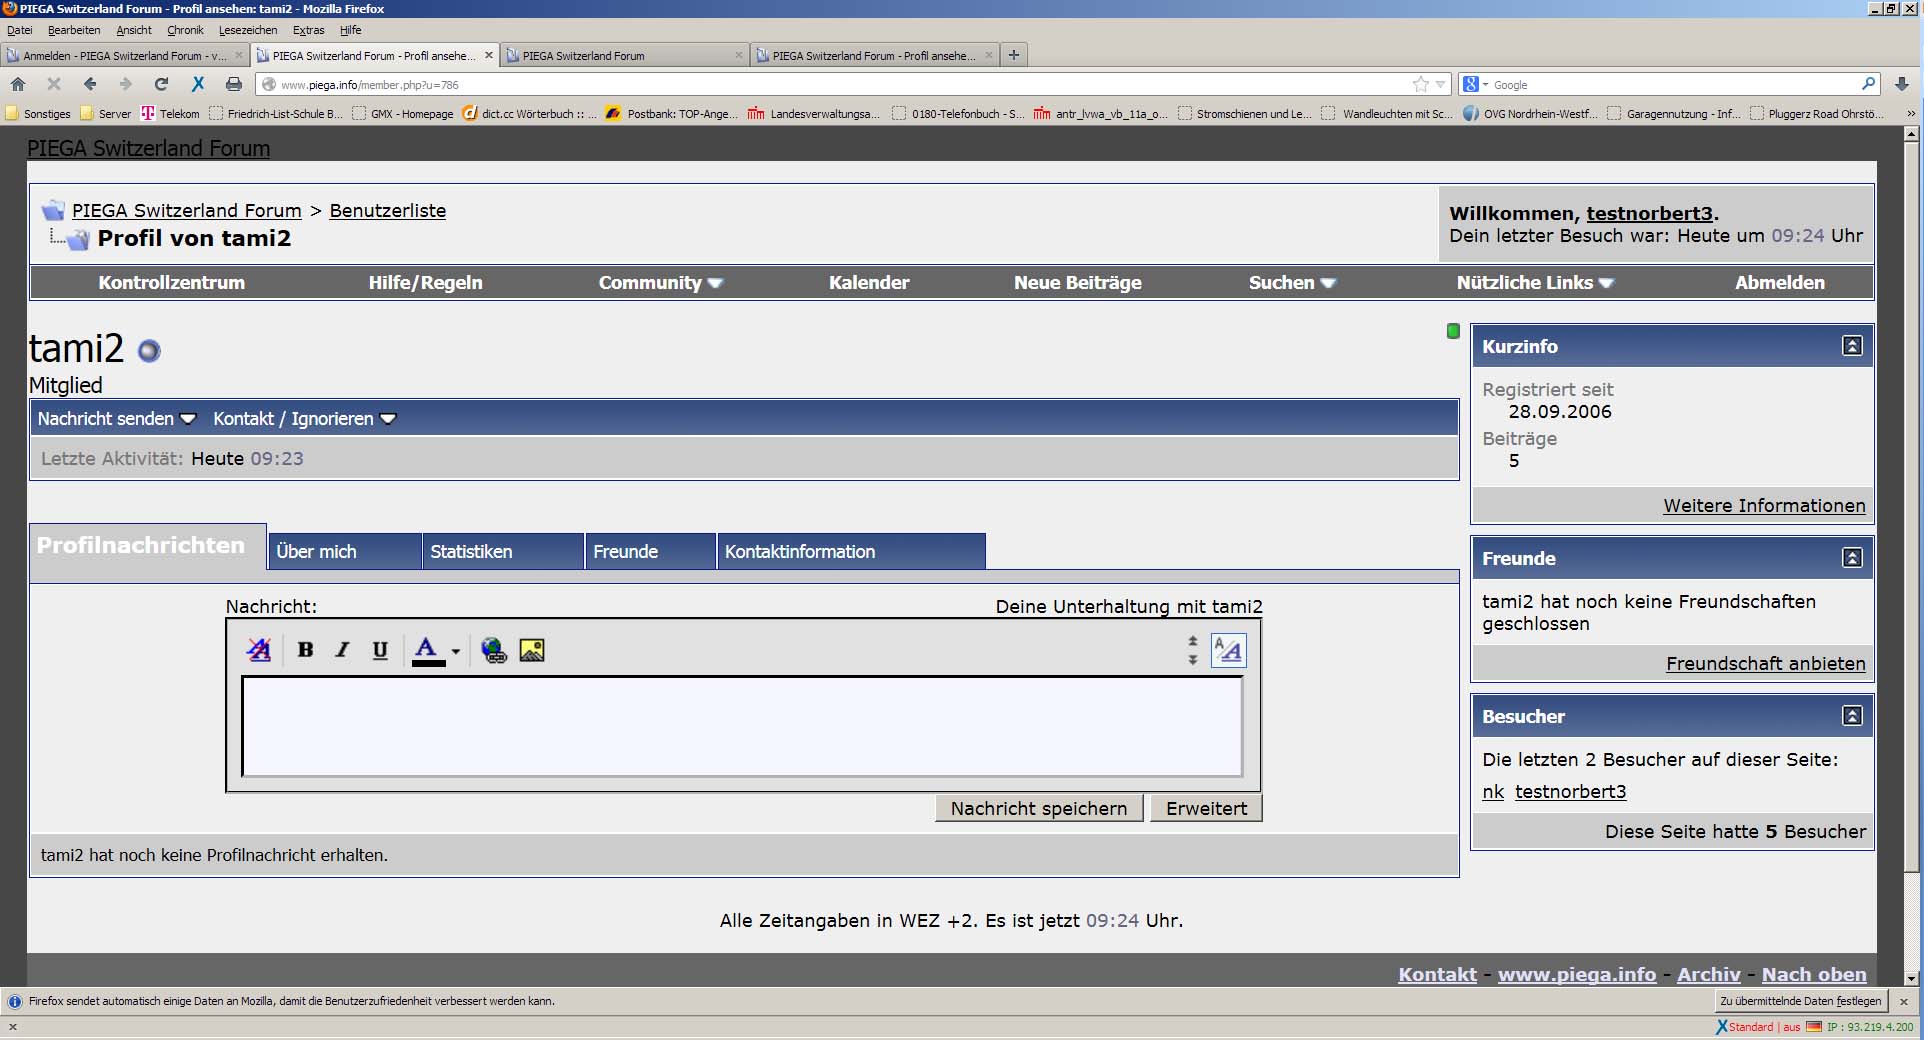Click the browser reload icon
Image resolution: width=1924 pixels, height=1040 pixels.
[161, 84]
